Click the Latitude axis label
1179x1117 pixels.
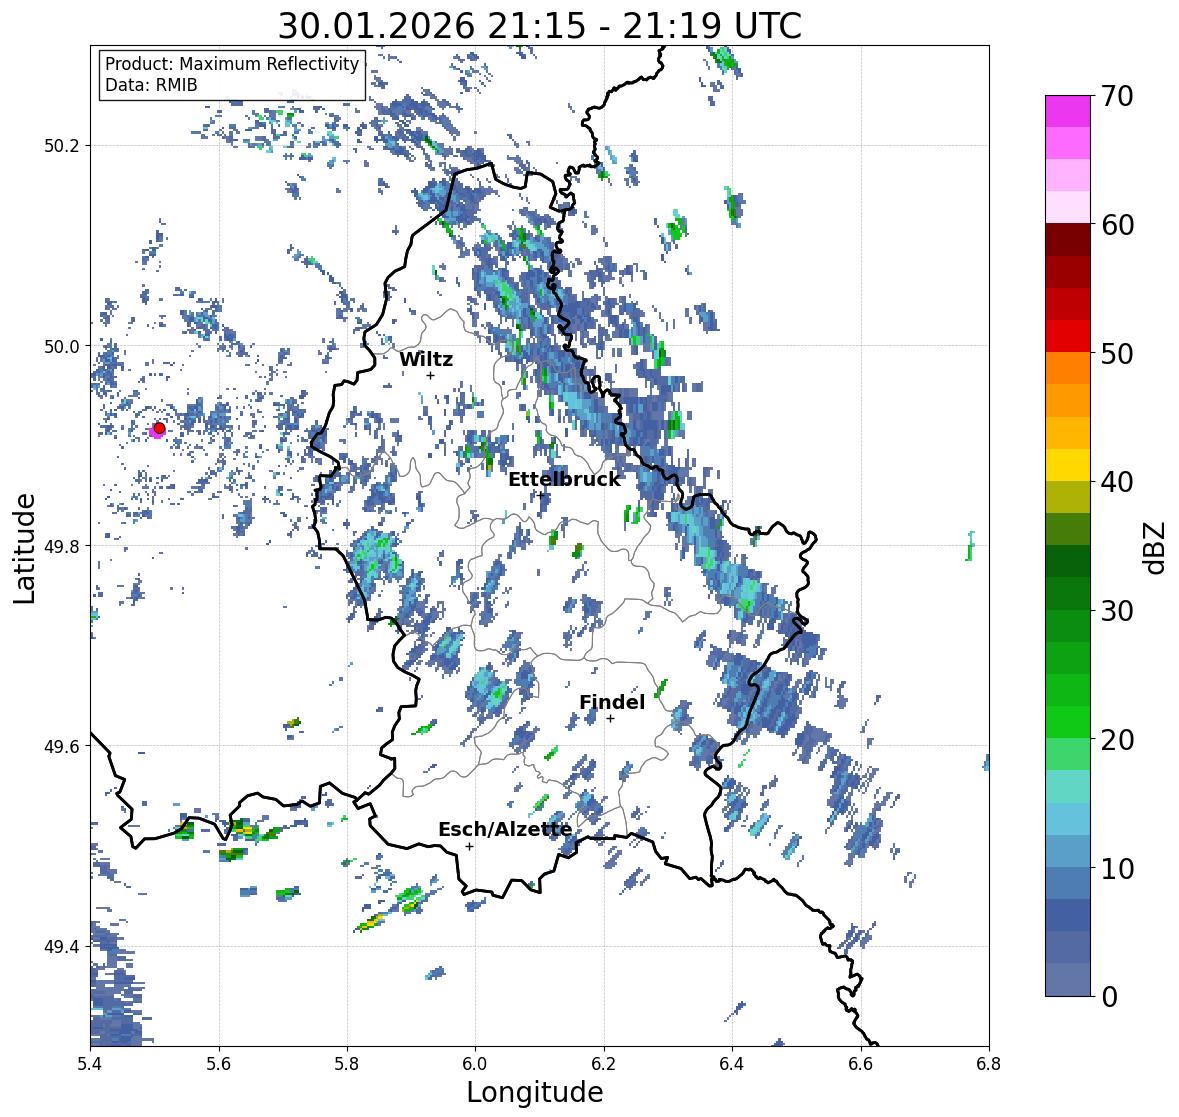point(25,548)
